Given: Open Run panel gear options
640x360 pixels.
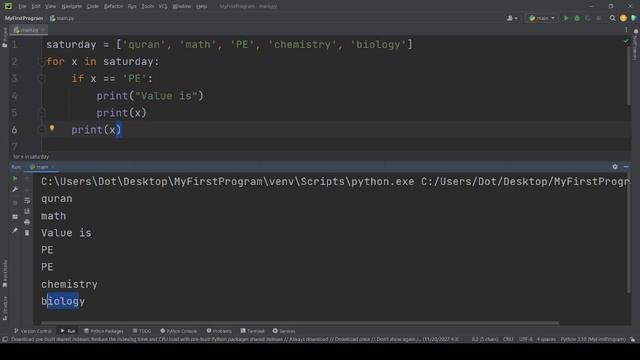Looking at the screenshot, I should click(615, 167).
